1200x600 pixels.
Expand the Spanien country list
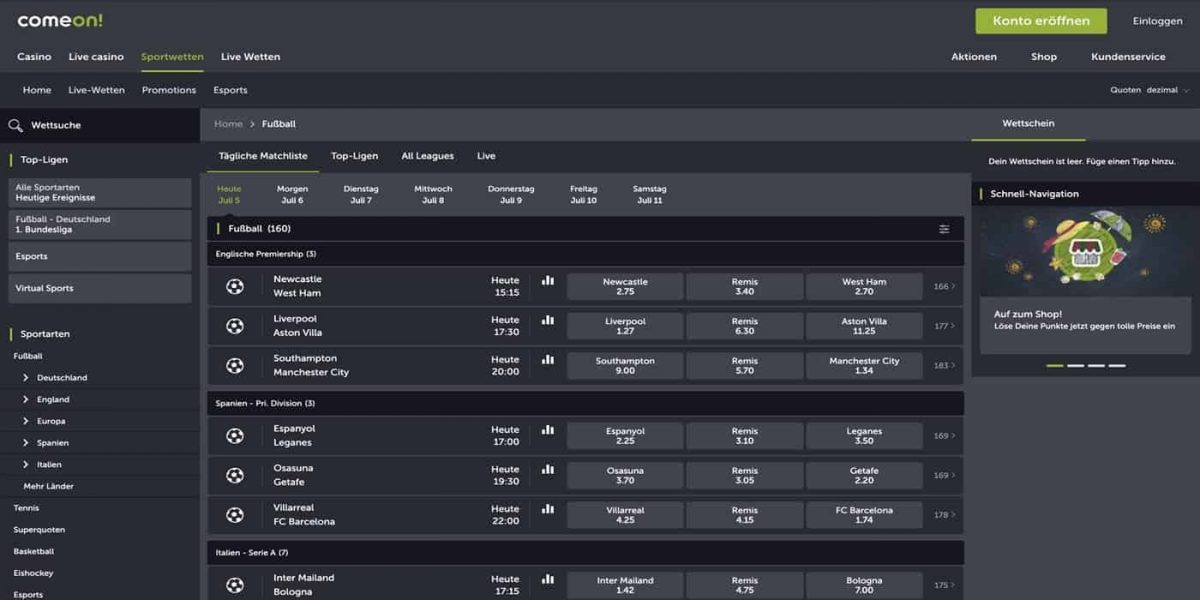[x=26, y=443]
